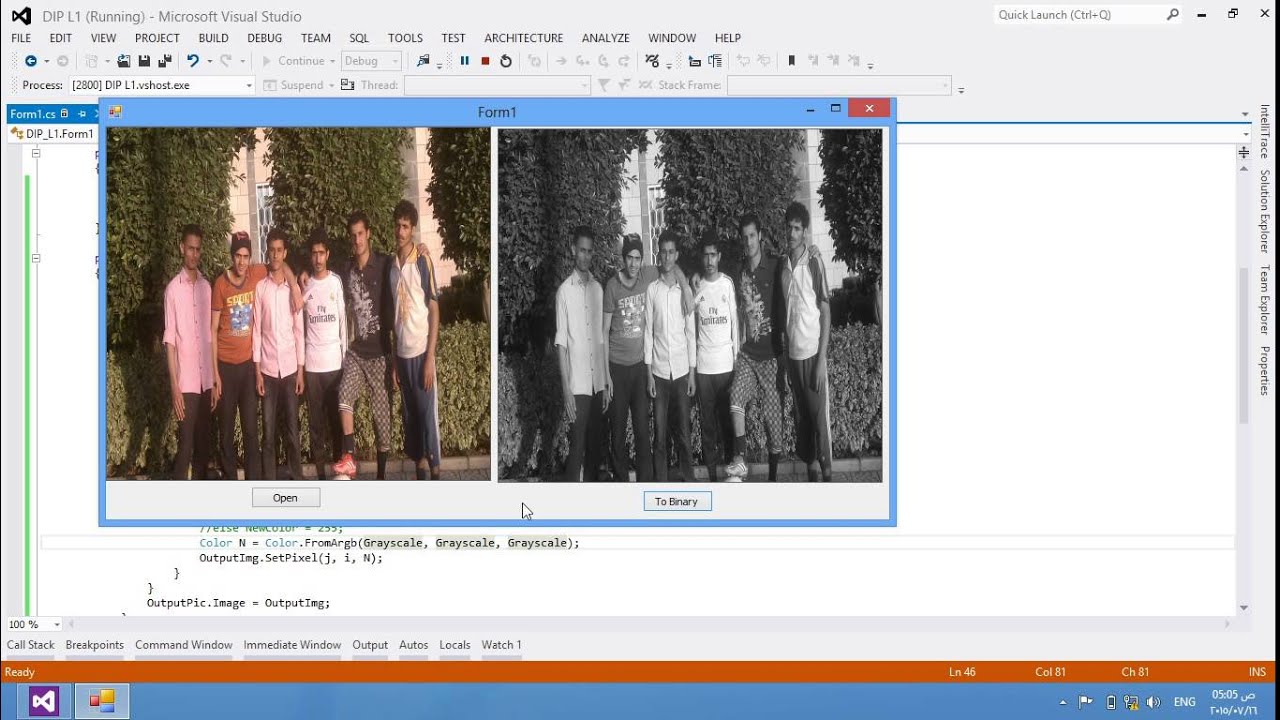
Task: Pause debugging with Break All icon
Action: coord(465,61)
